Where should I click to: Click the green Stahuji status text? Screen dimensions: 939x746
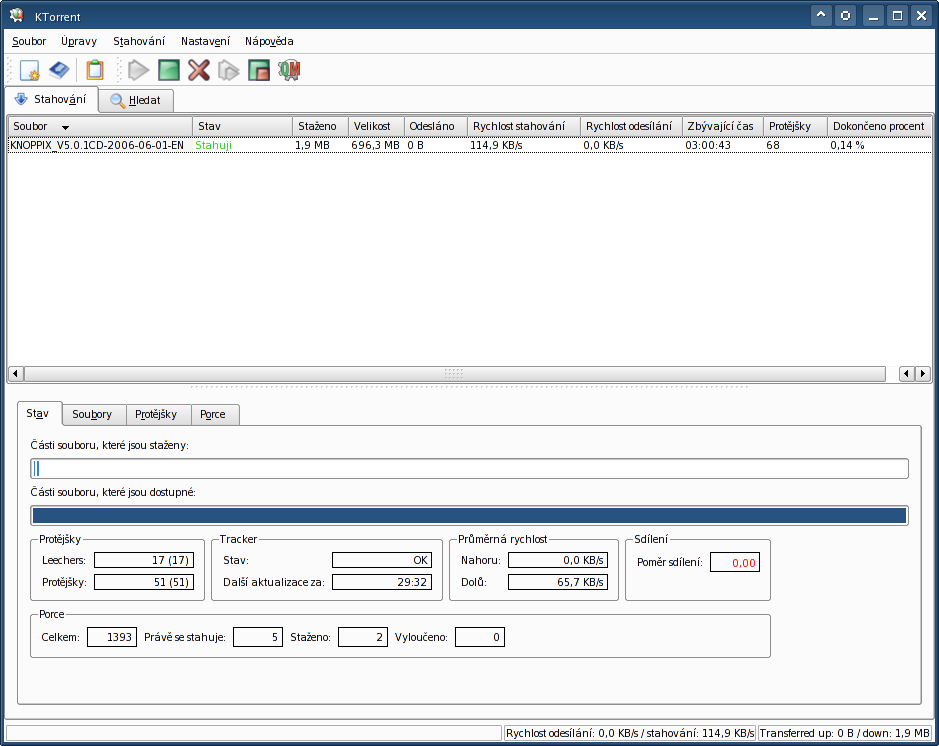click(x=213, y=145)
